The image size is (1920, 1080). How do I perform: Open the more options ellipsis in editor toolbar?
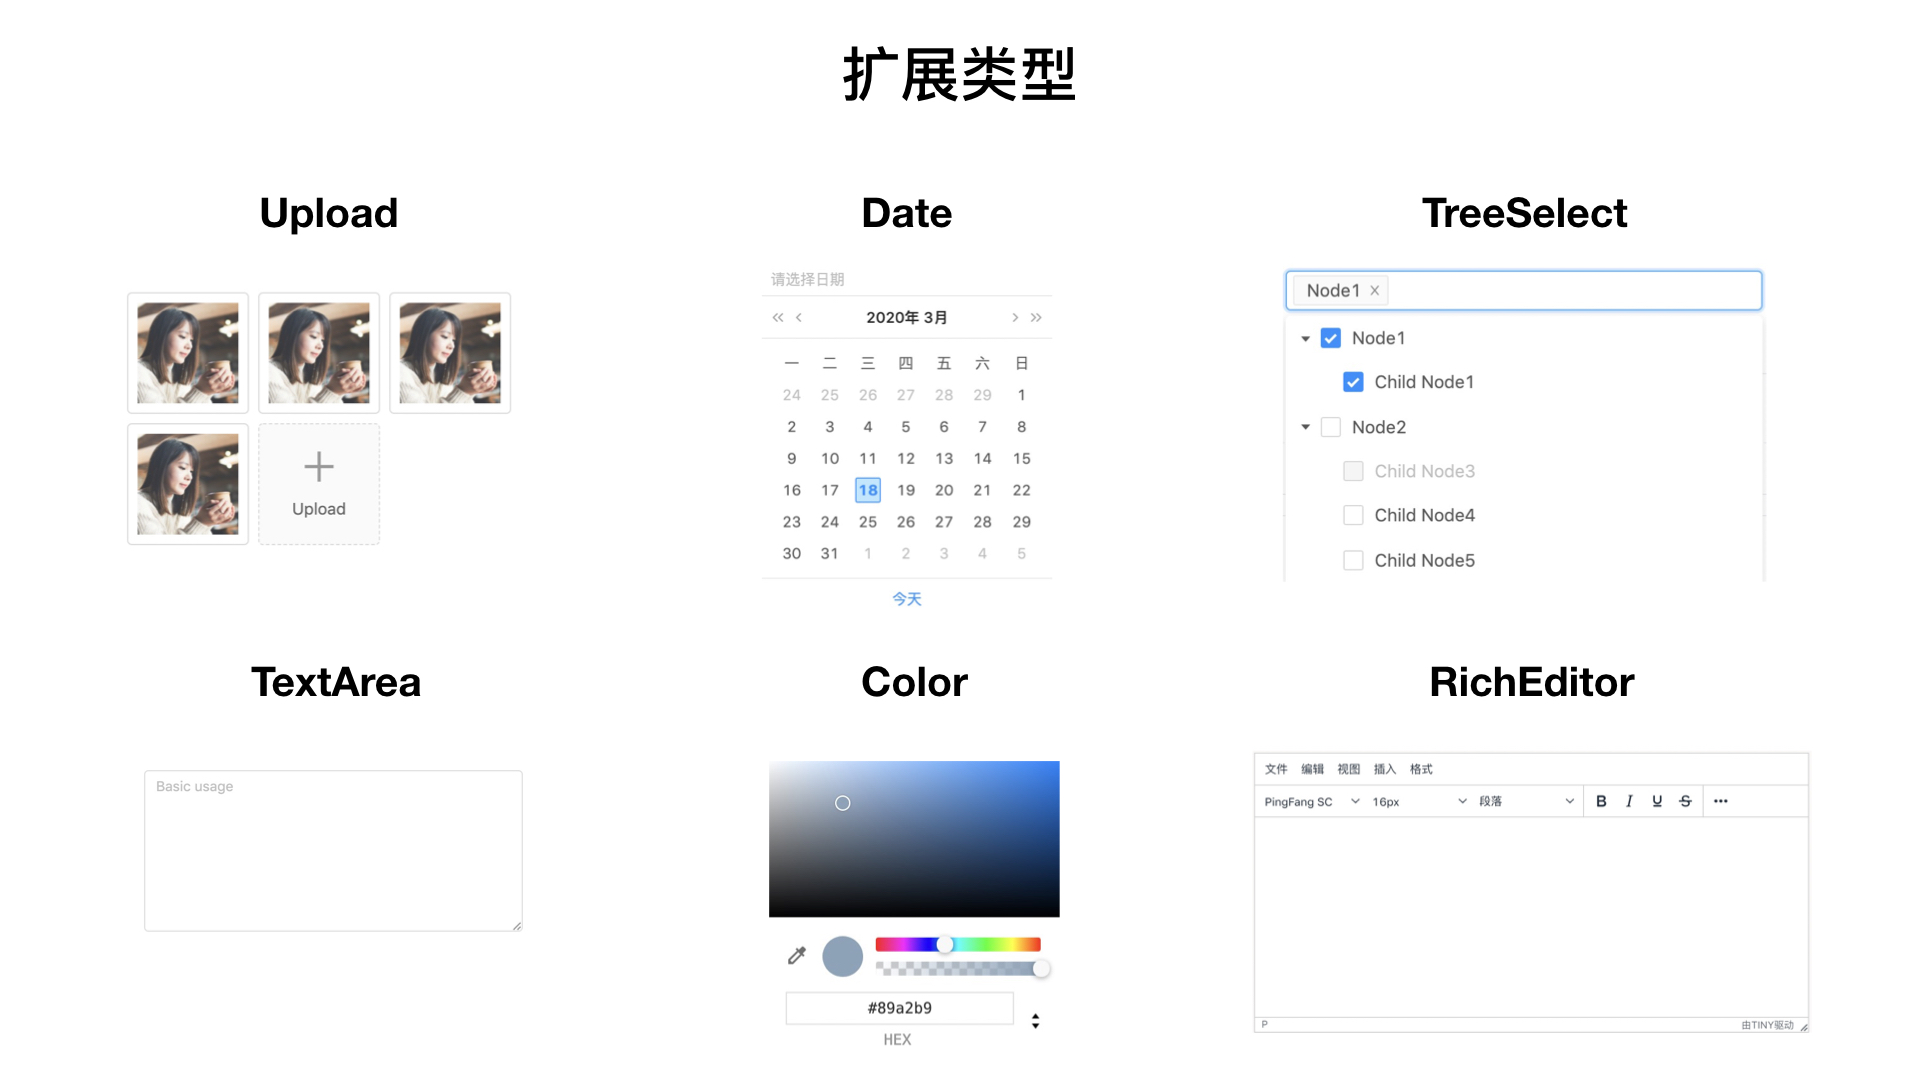(1720, 801)
